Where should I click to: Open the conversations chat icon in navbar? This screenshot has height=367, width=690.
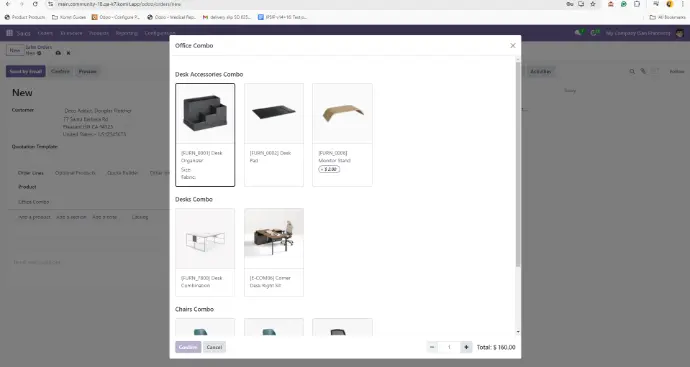(x=578, y=33)
